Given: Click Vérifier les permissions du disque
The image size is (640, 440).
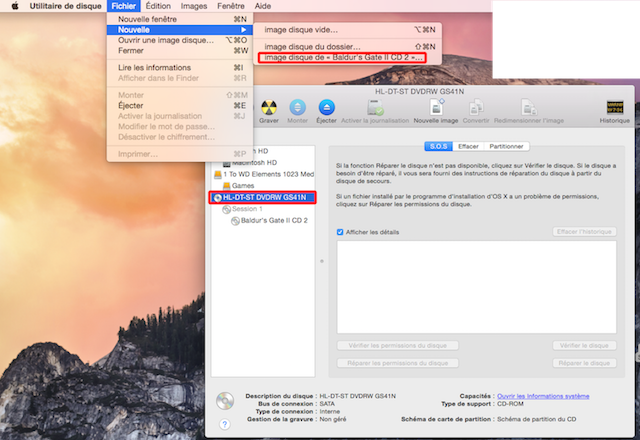Looking at the screenshot, I should [398, 346].
